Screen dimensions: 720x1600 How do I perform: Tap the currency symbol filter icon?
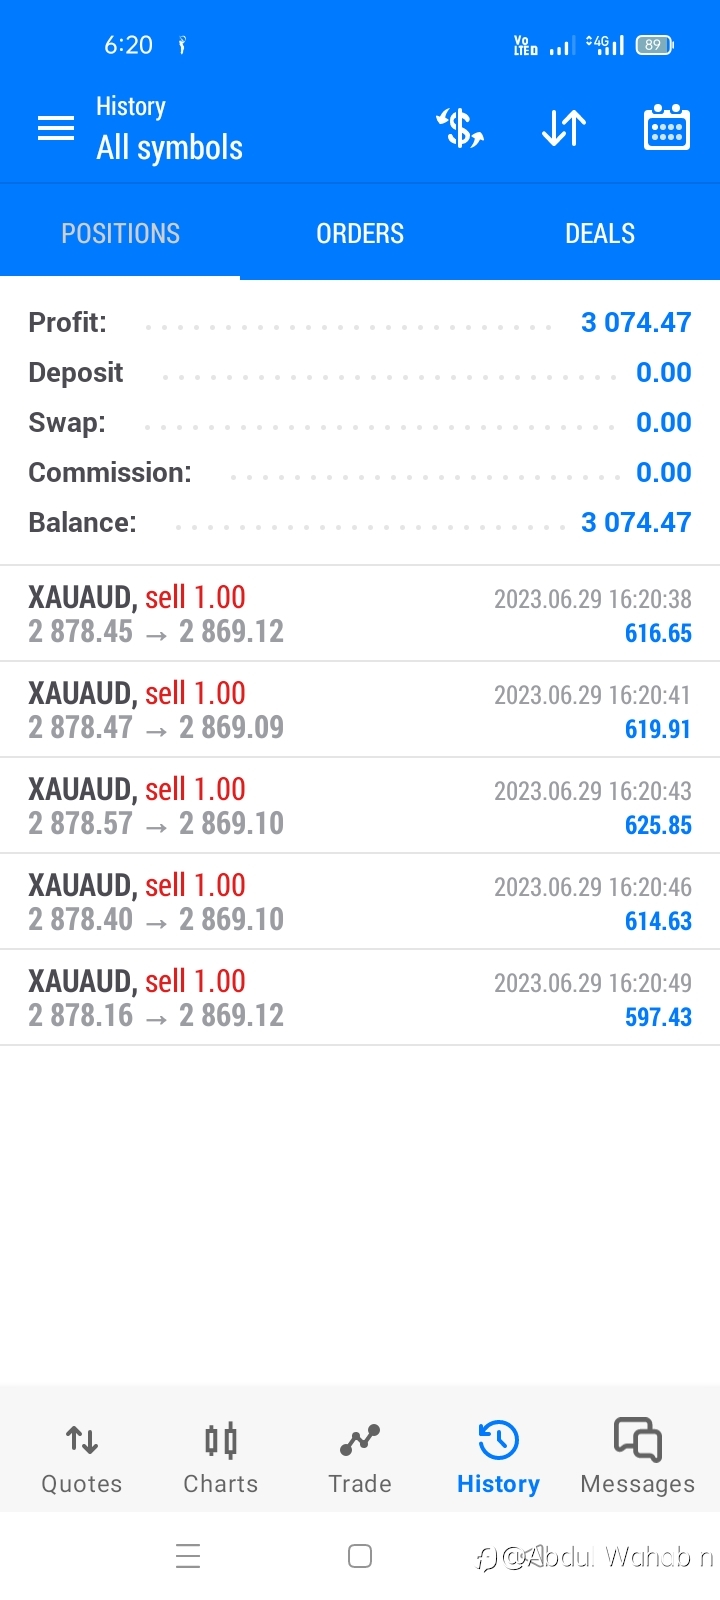(460, 128)
